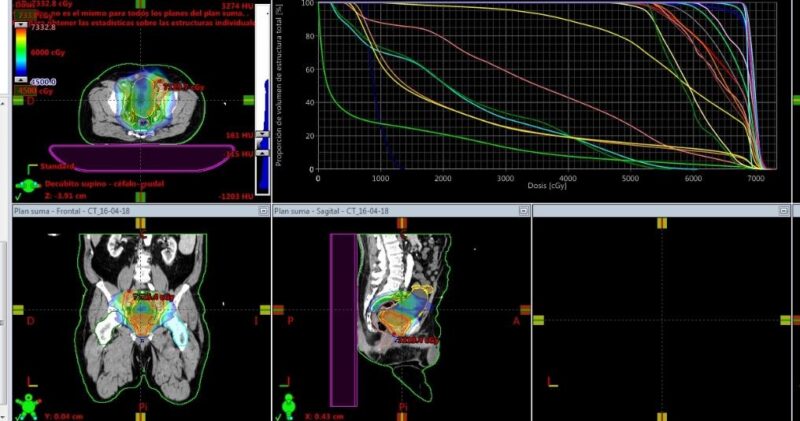
Task: Click the top plane handle in empty view
Action: (661, 222)
